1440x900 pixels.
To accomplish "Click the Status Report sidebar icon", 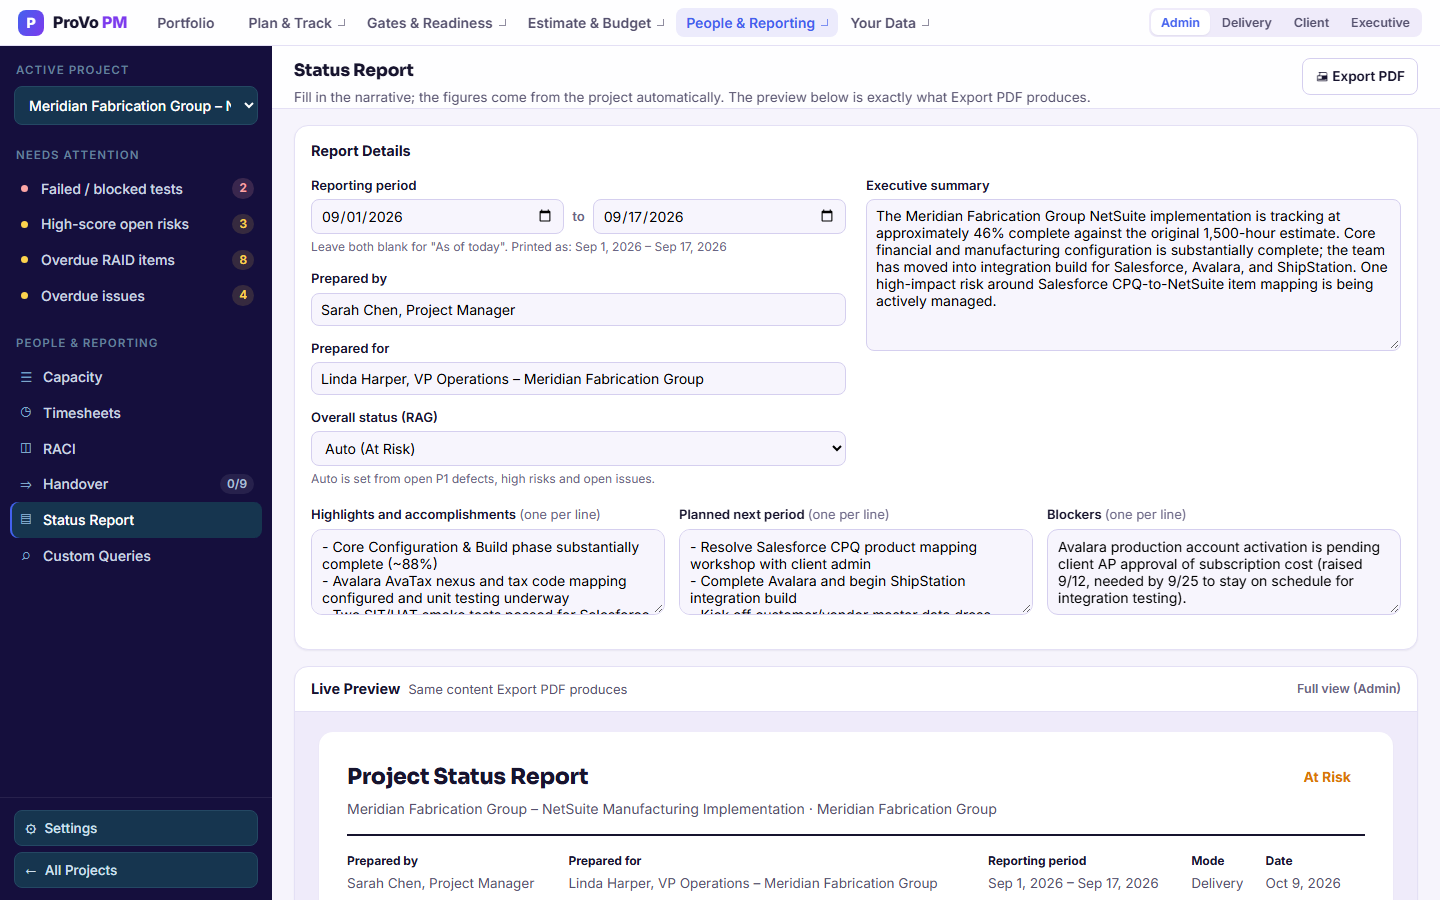I will coord(26,520).
